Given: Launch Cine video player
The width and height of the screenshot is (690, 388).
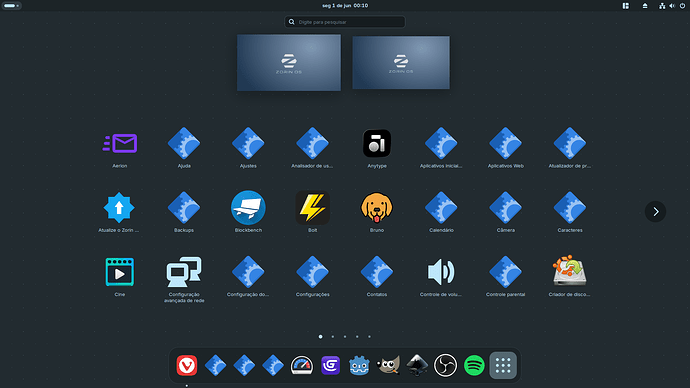Looking at the screenshot, I should 120,272.
